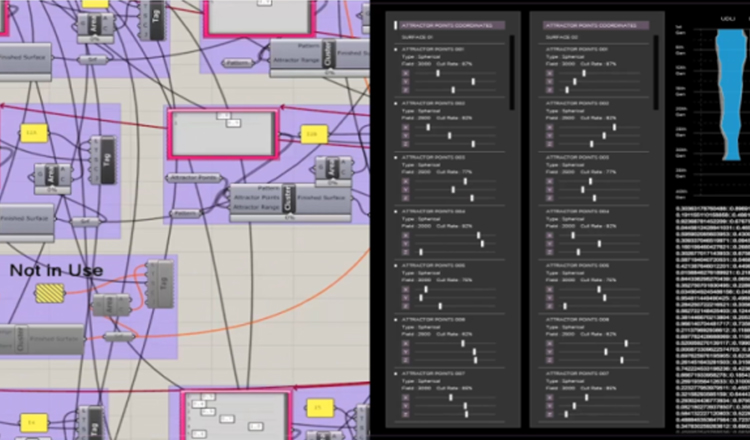Screen dimensions: 750x440
Task: Collapse Attractor Points 002 bullet in Surface 01
Action: coord(396,102)
